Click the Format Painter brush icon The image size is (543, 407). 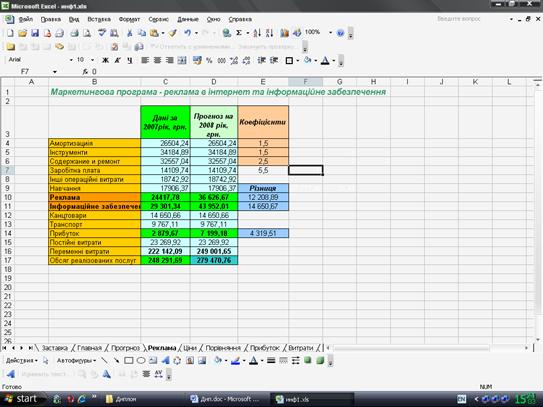(172, 33)
